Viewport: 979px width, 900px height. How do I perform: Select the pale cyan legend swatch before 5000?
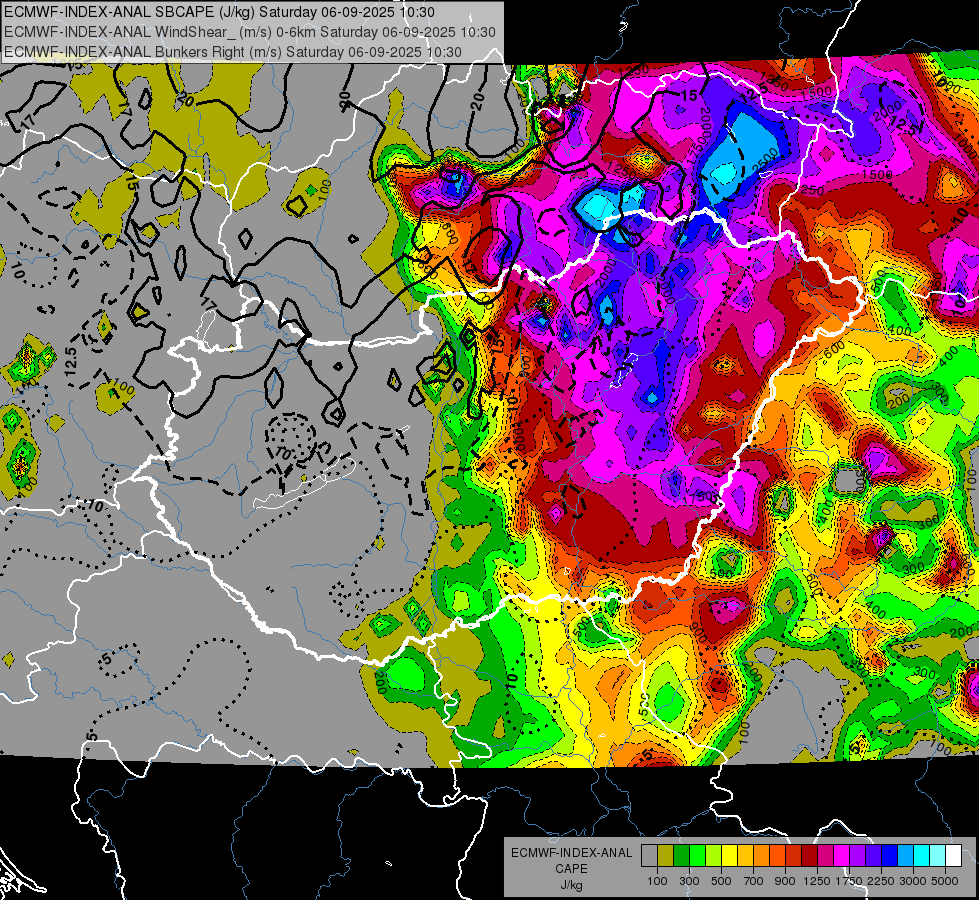click(937, 856)
